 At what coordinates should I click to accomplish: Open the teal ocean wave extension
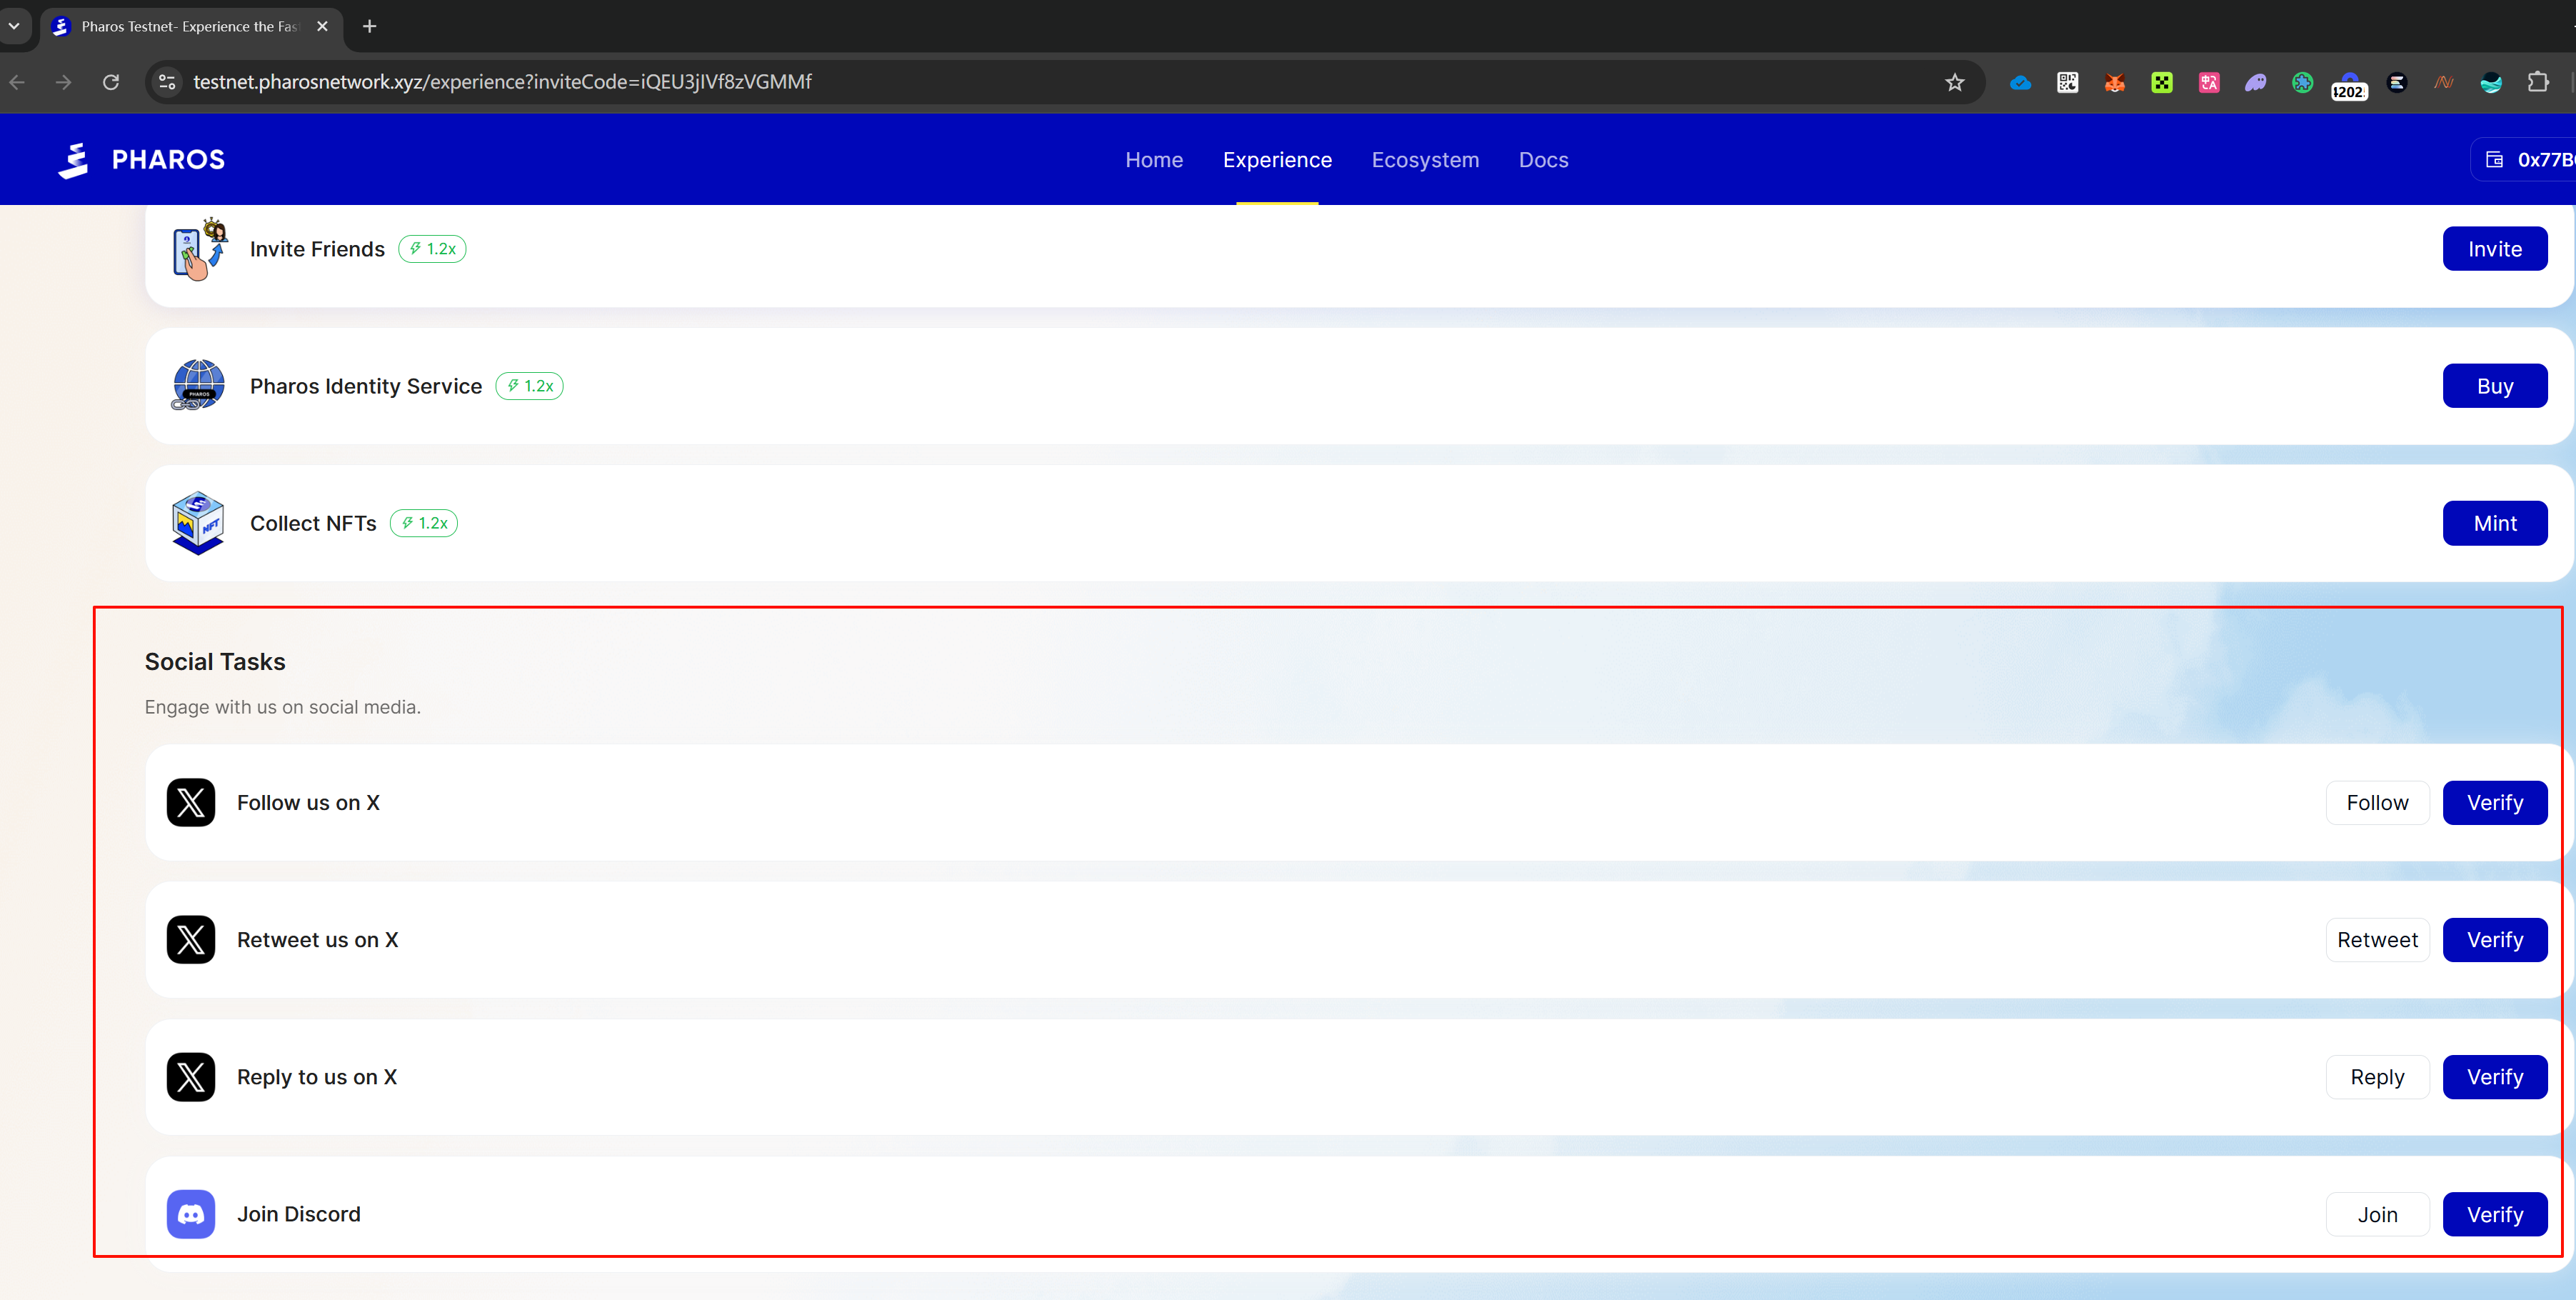(x=2490, y=82)
